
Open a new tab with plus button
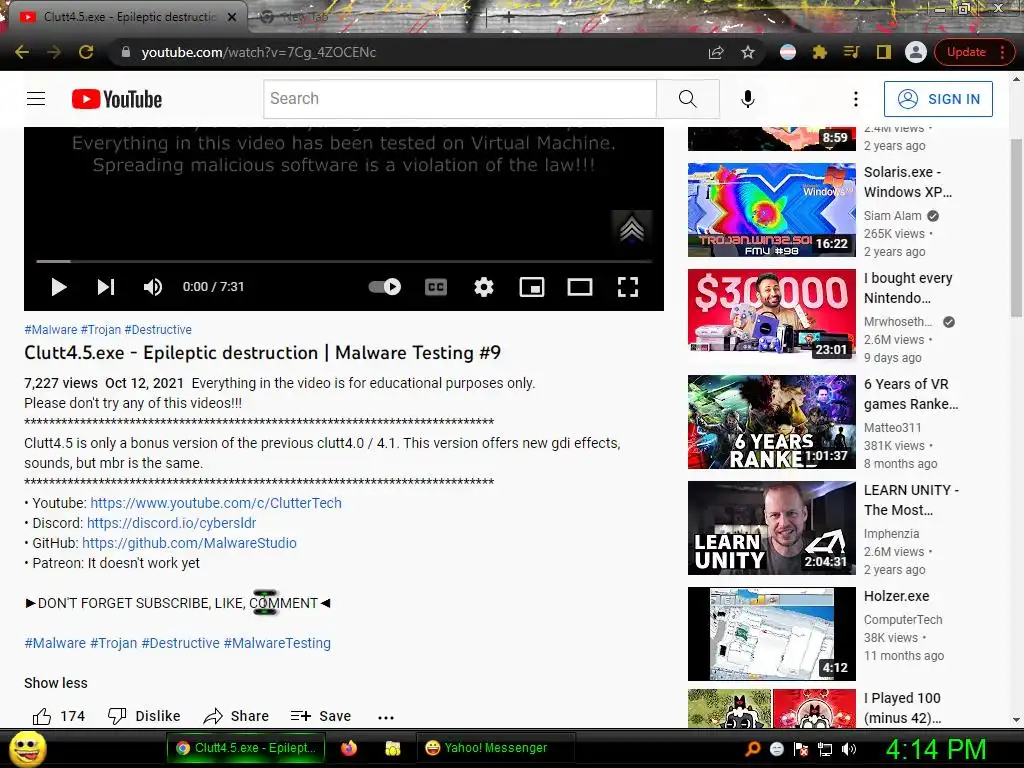(x=509, y=18)
